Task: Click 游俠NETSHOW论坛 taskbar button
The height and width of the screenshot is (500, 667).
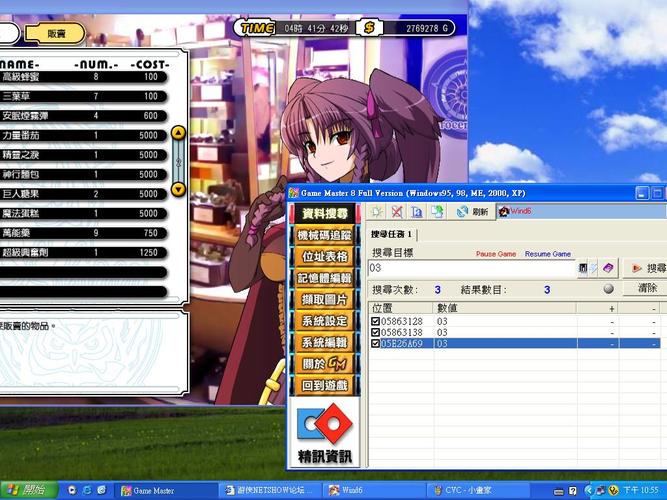Action: pyautogui.click(x=270, y=491)
